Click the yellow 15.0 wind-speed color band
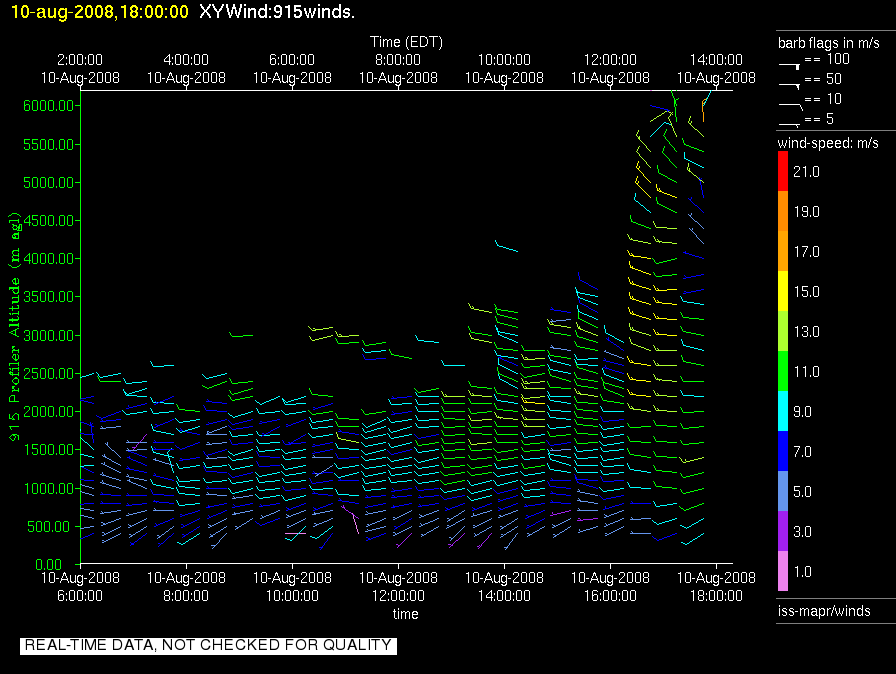This screenshot has width=896, height=674. (783, 291)
